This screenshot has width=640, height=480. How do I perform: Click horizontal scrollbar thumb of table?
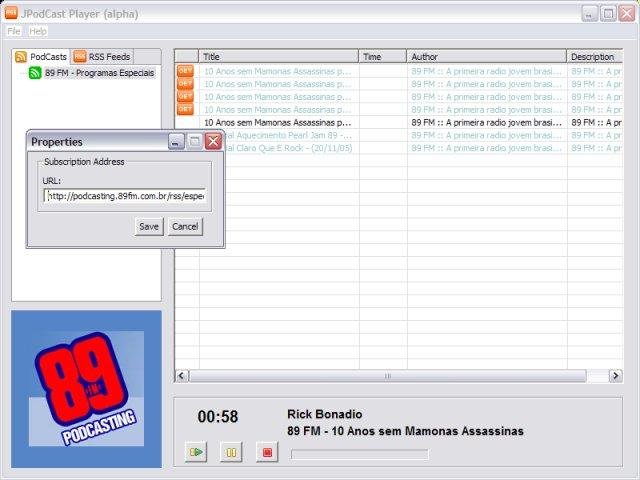click(x=387, y=376)
